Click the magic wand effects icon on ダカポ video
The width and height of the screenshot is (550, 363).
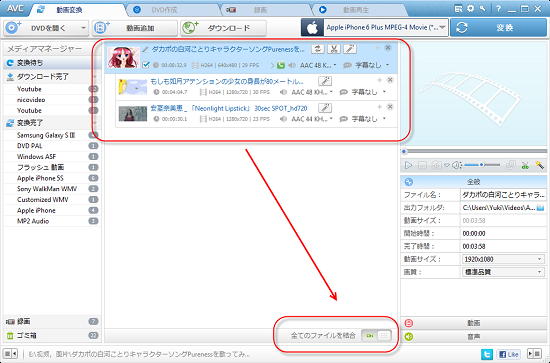point(350,49)
